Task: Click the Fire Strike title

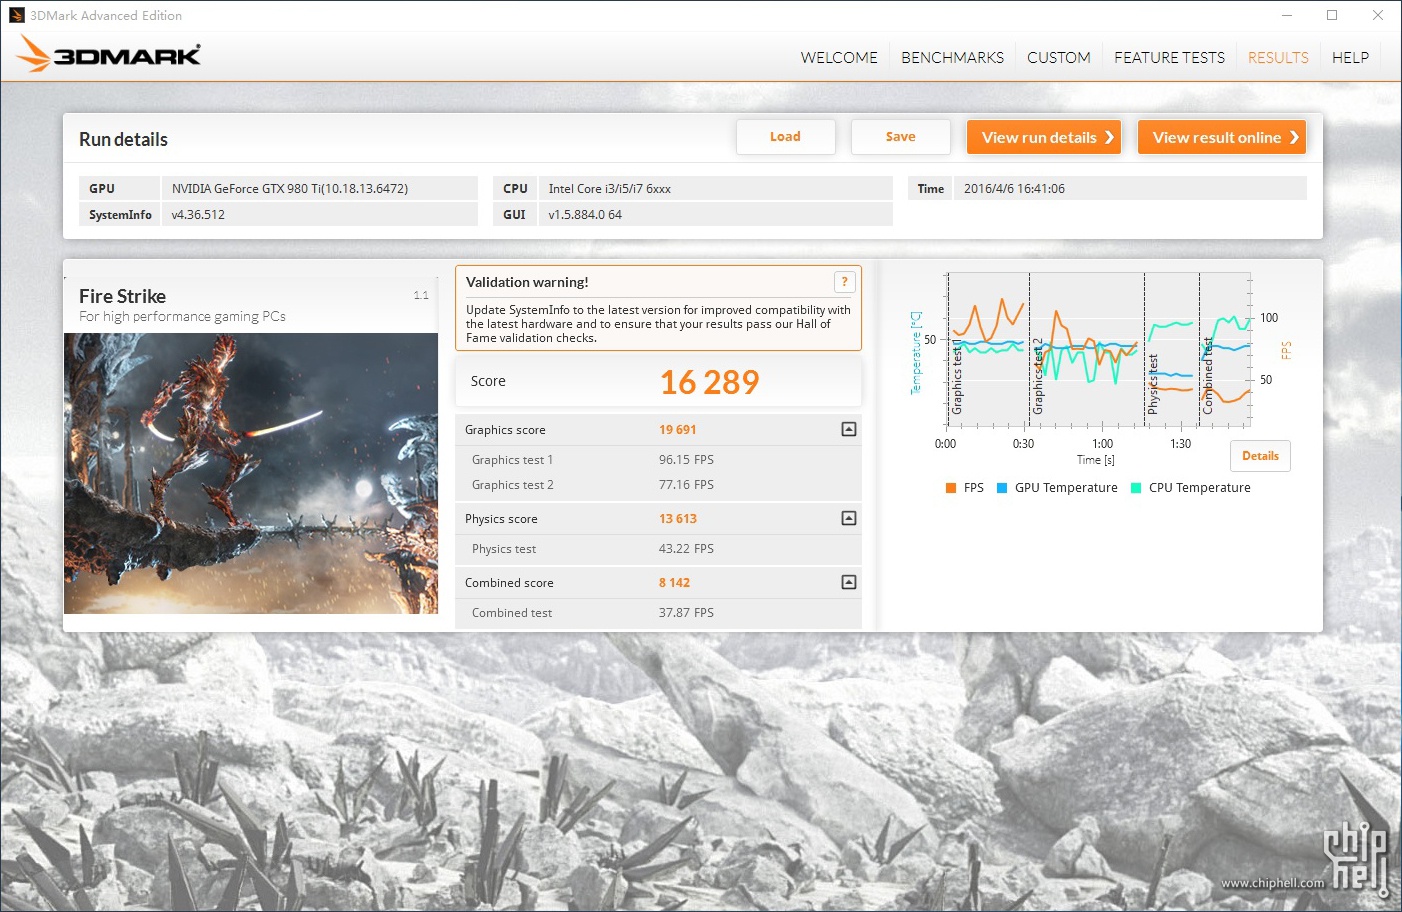Action: (122, 296)
